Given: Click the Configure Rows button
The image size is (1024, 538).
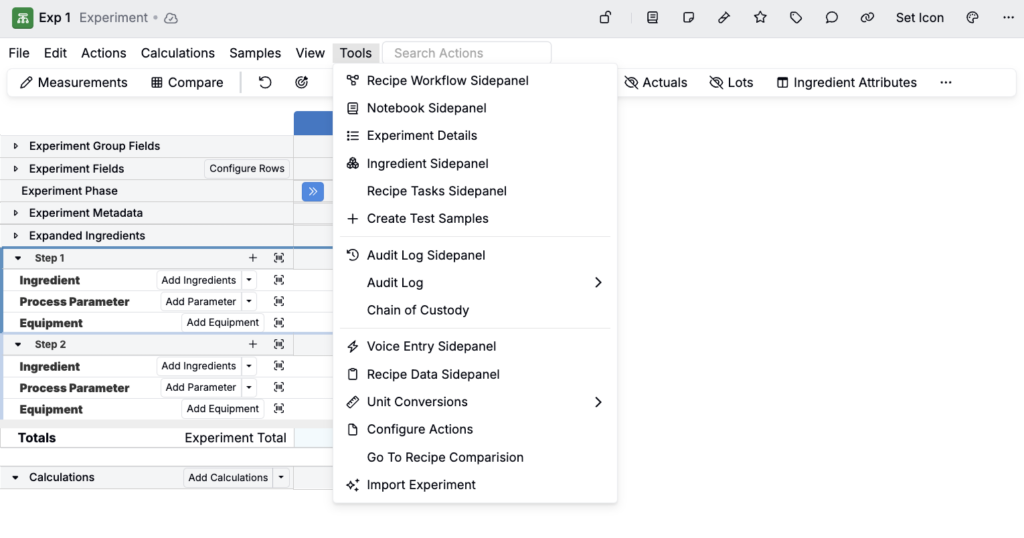Looking at the screenshot, I should click(247, 168).
